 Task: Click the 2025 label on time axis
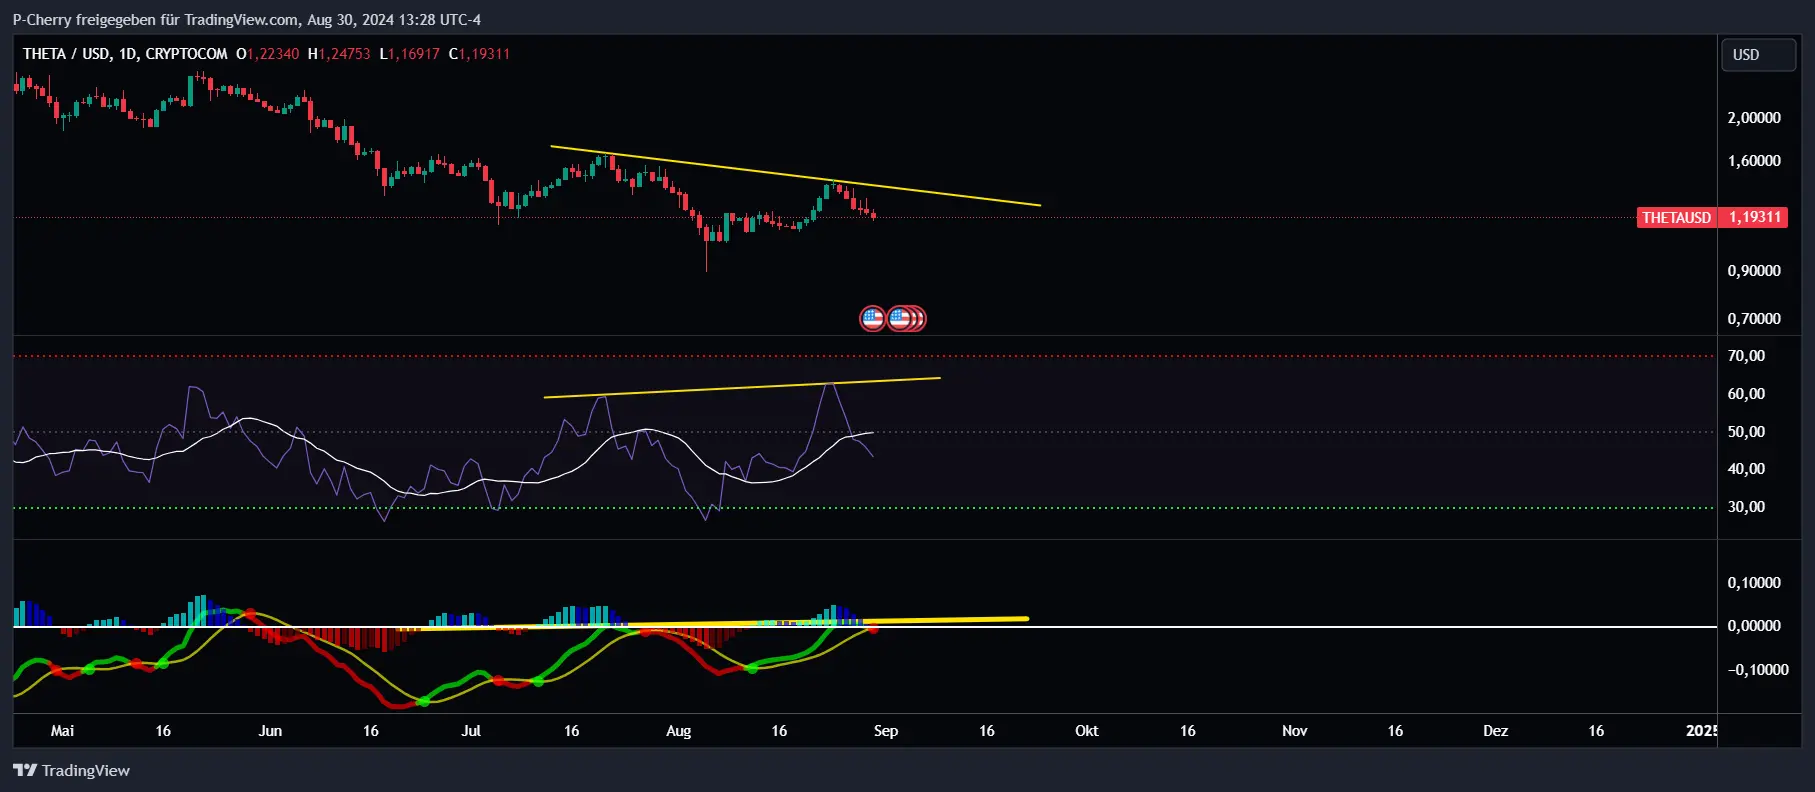click(x=1702, y=731)
